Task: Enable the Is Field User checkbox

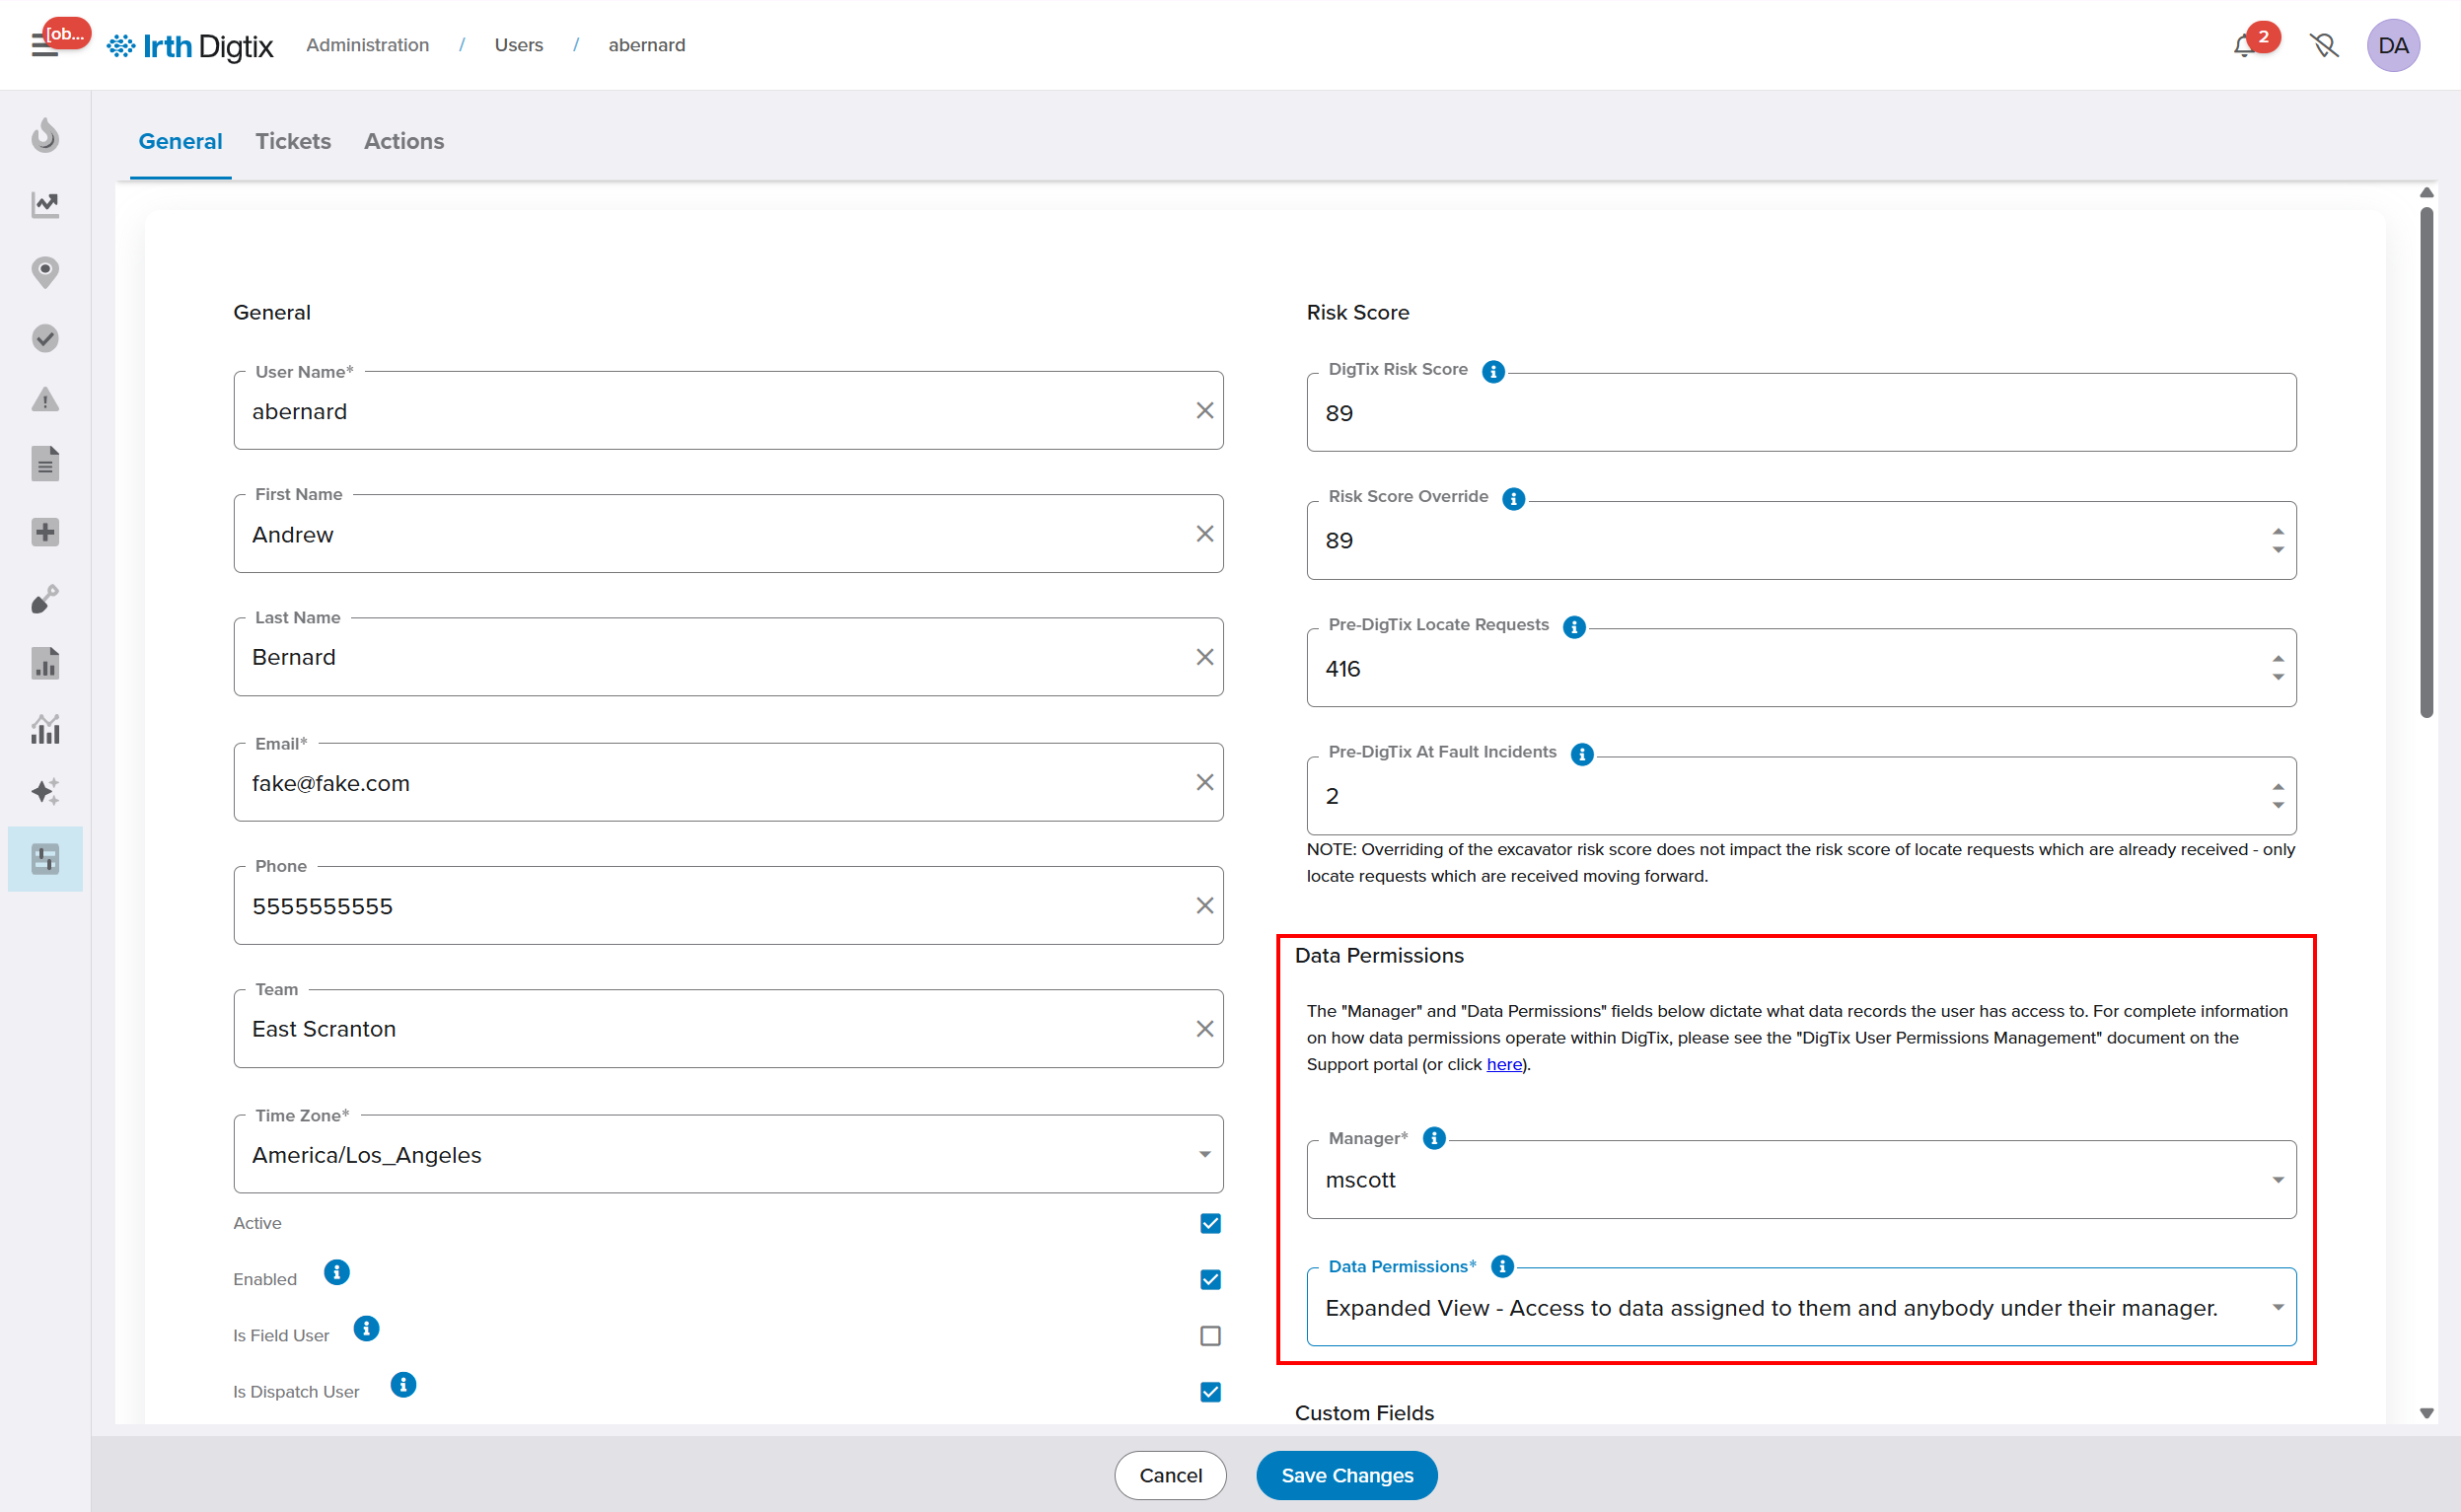Action: [x=1210, y=1336]
